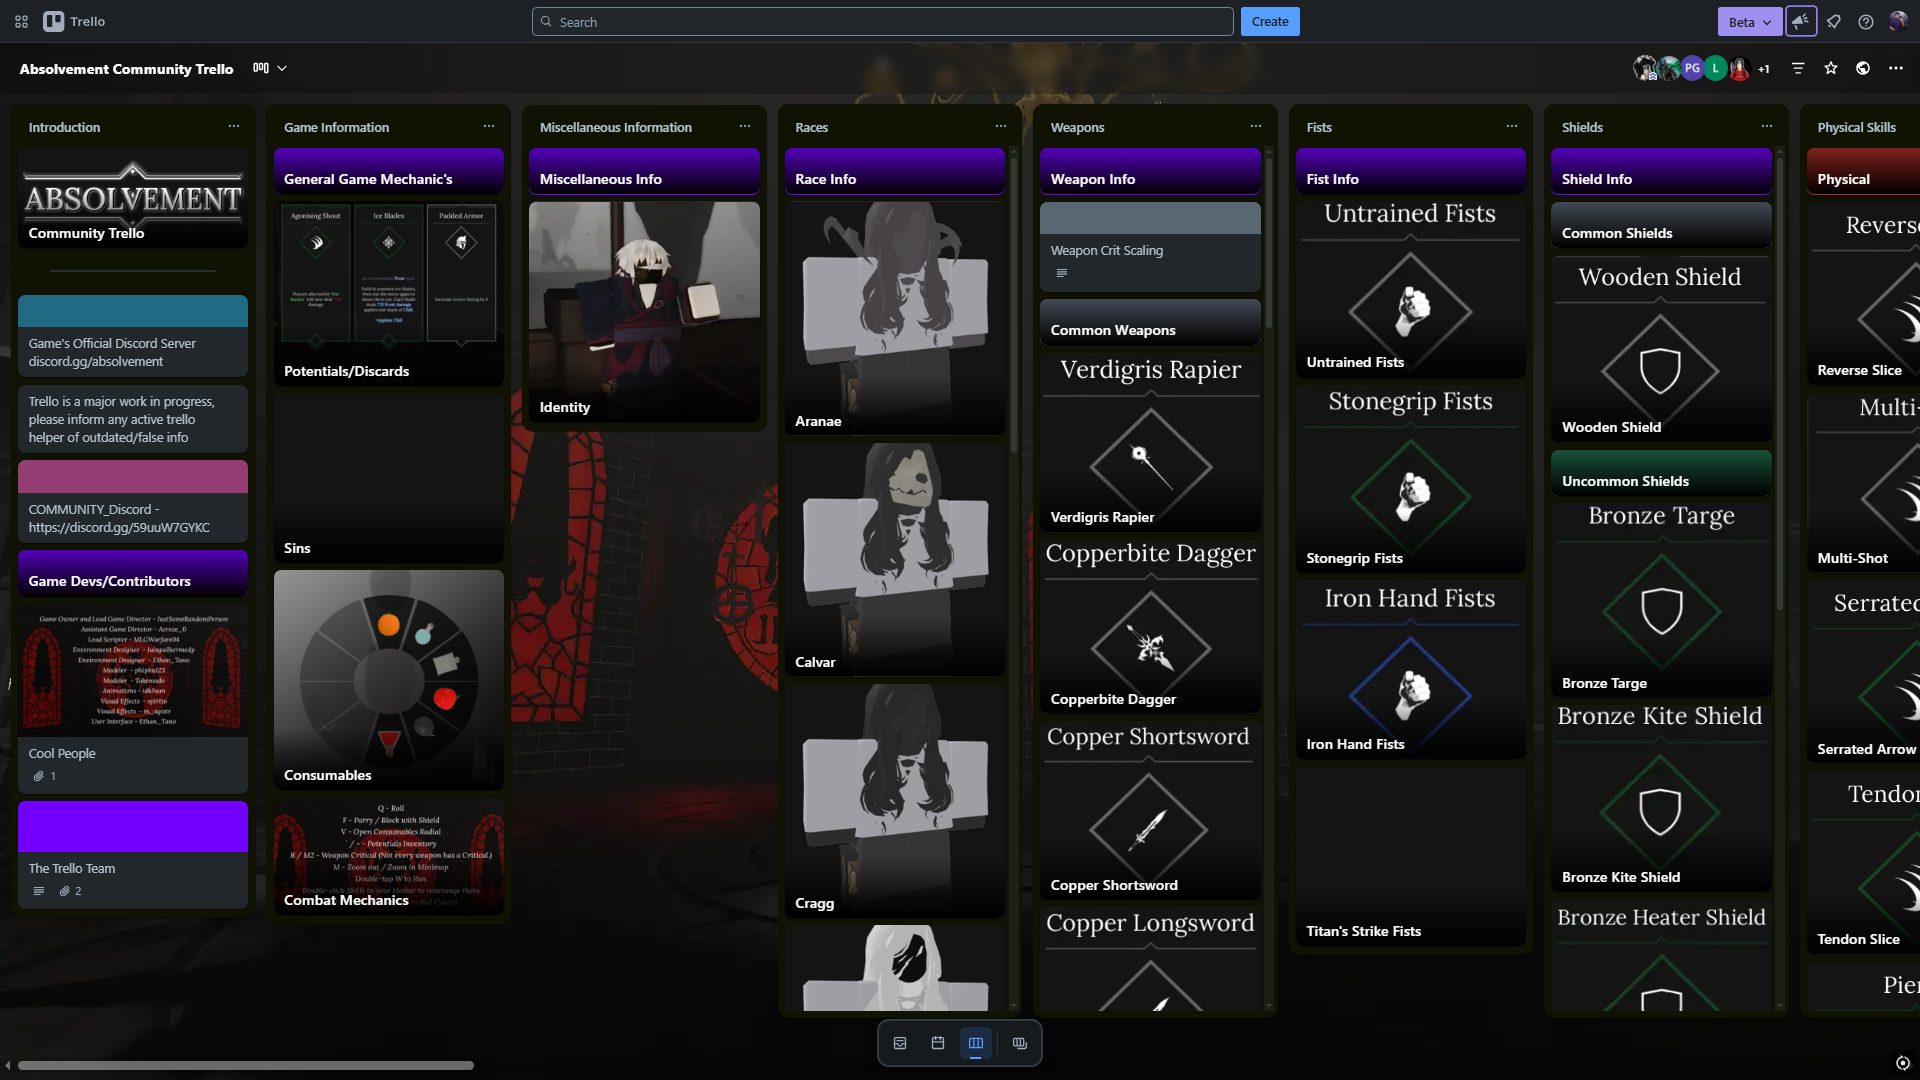
Task: Open the Inbox panel icon
Action: point(900,1043)
